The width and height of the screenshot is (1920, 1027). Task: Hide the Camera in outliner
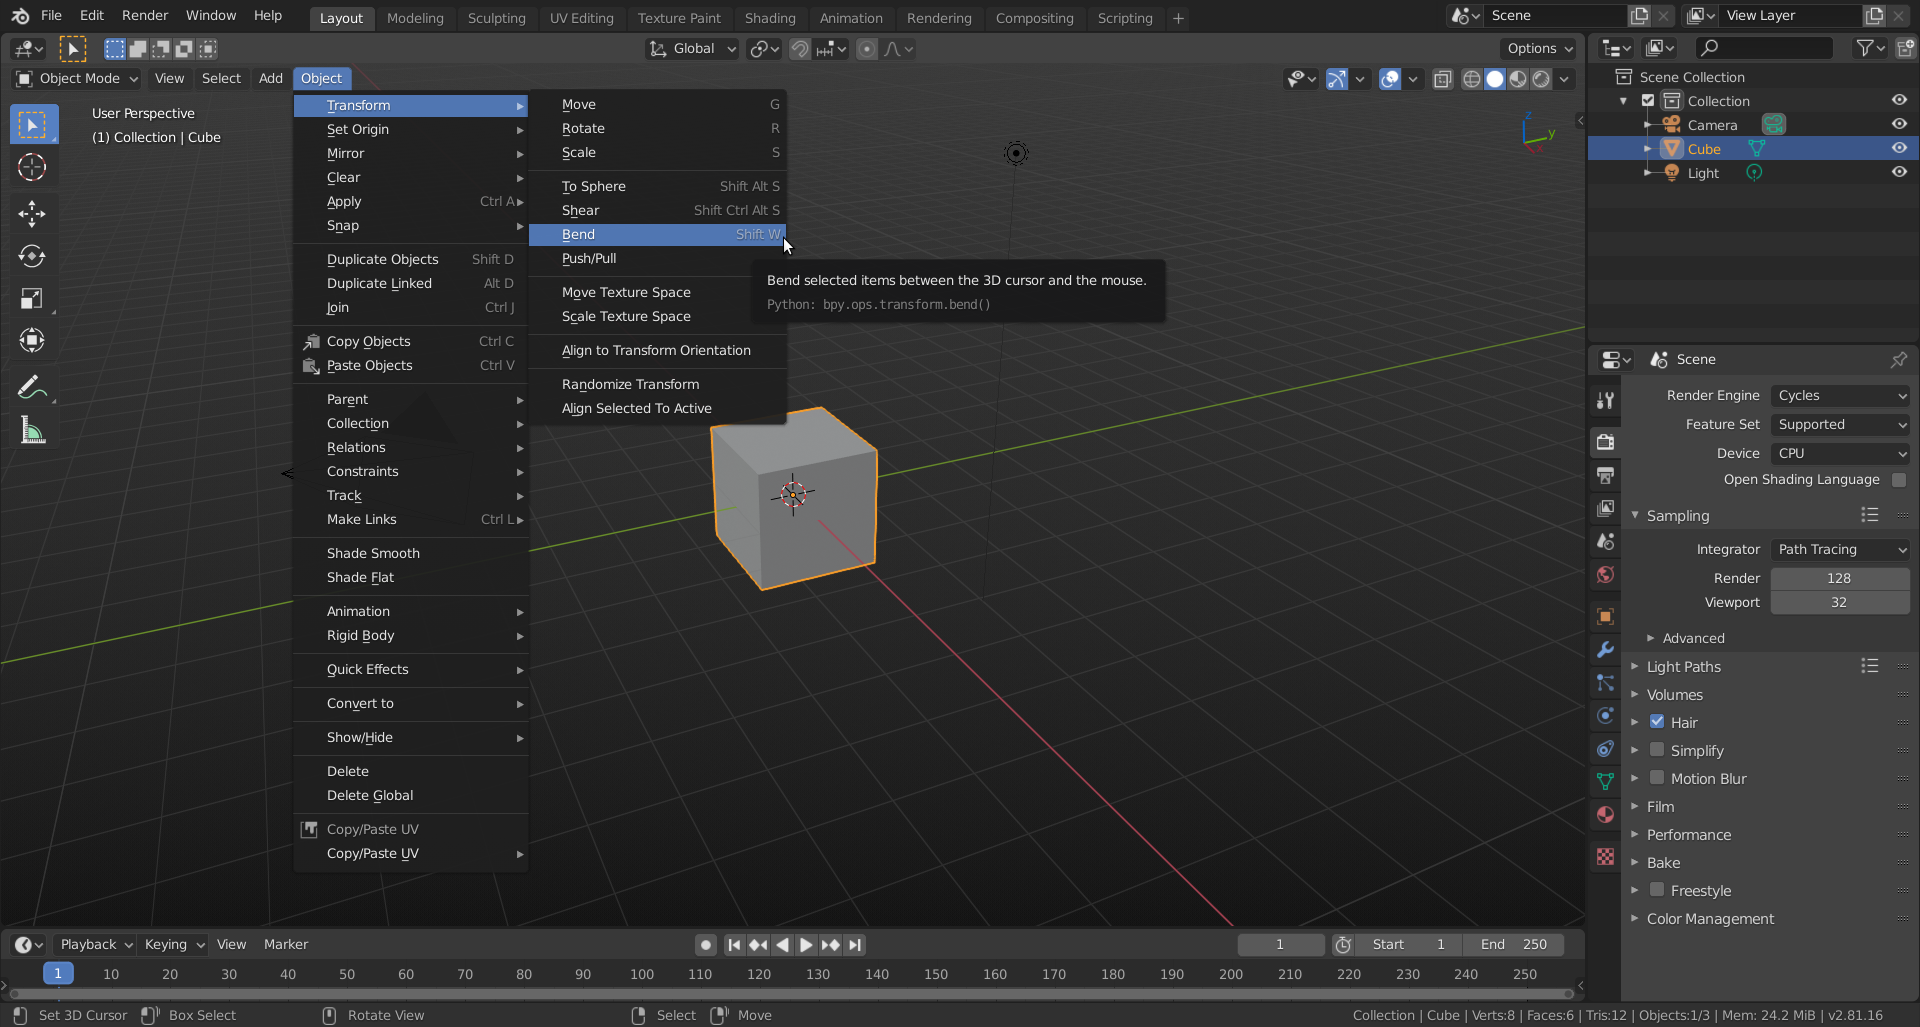[x=1899, y=124]
